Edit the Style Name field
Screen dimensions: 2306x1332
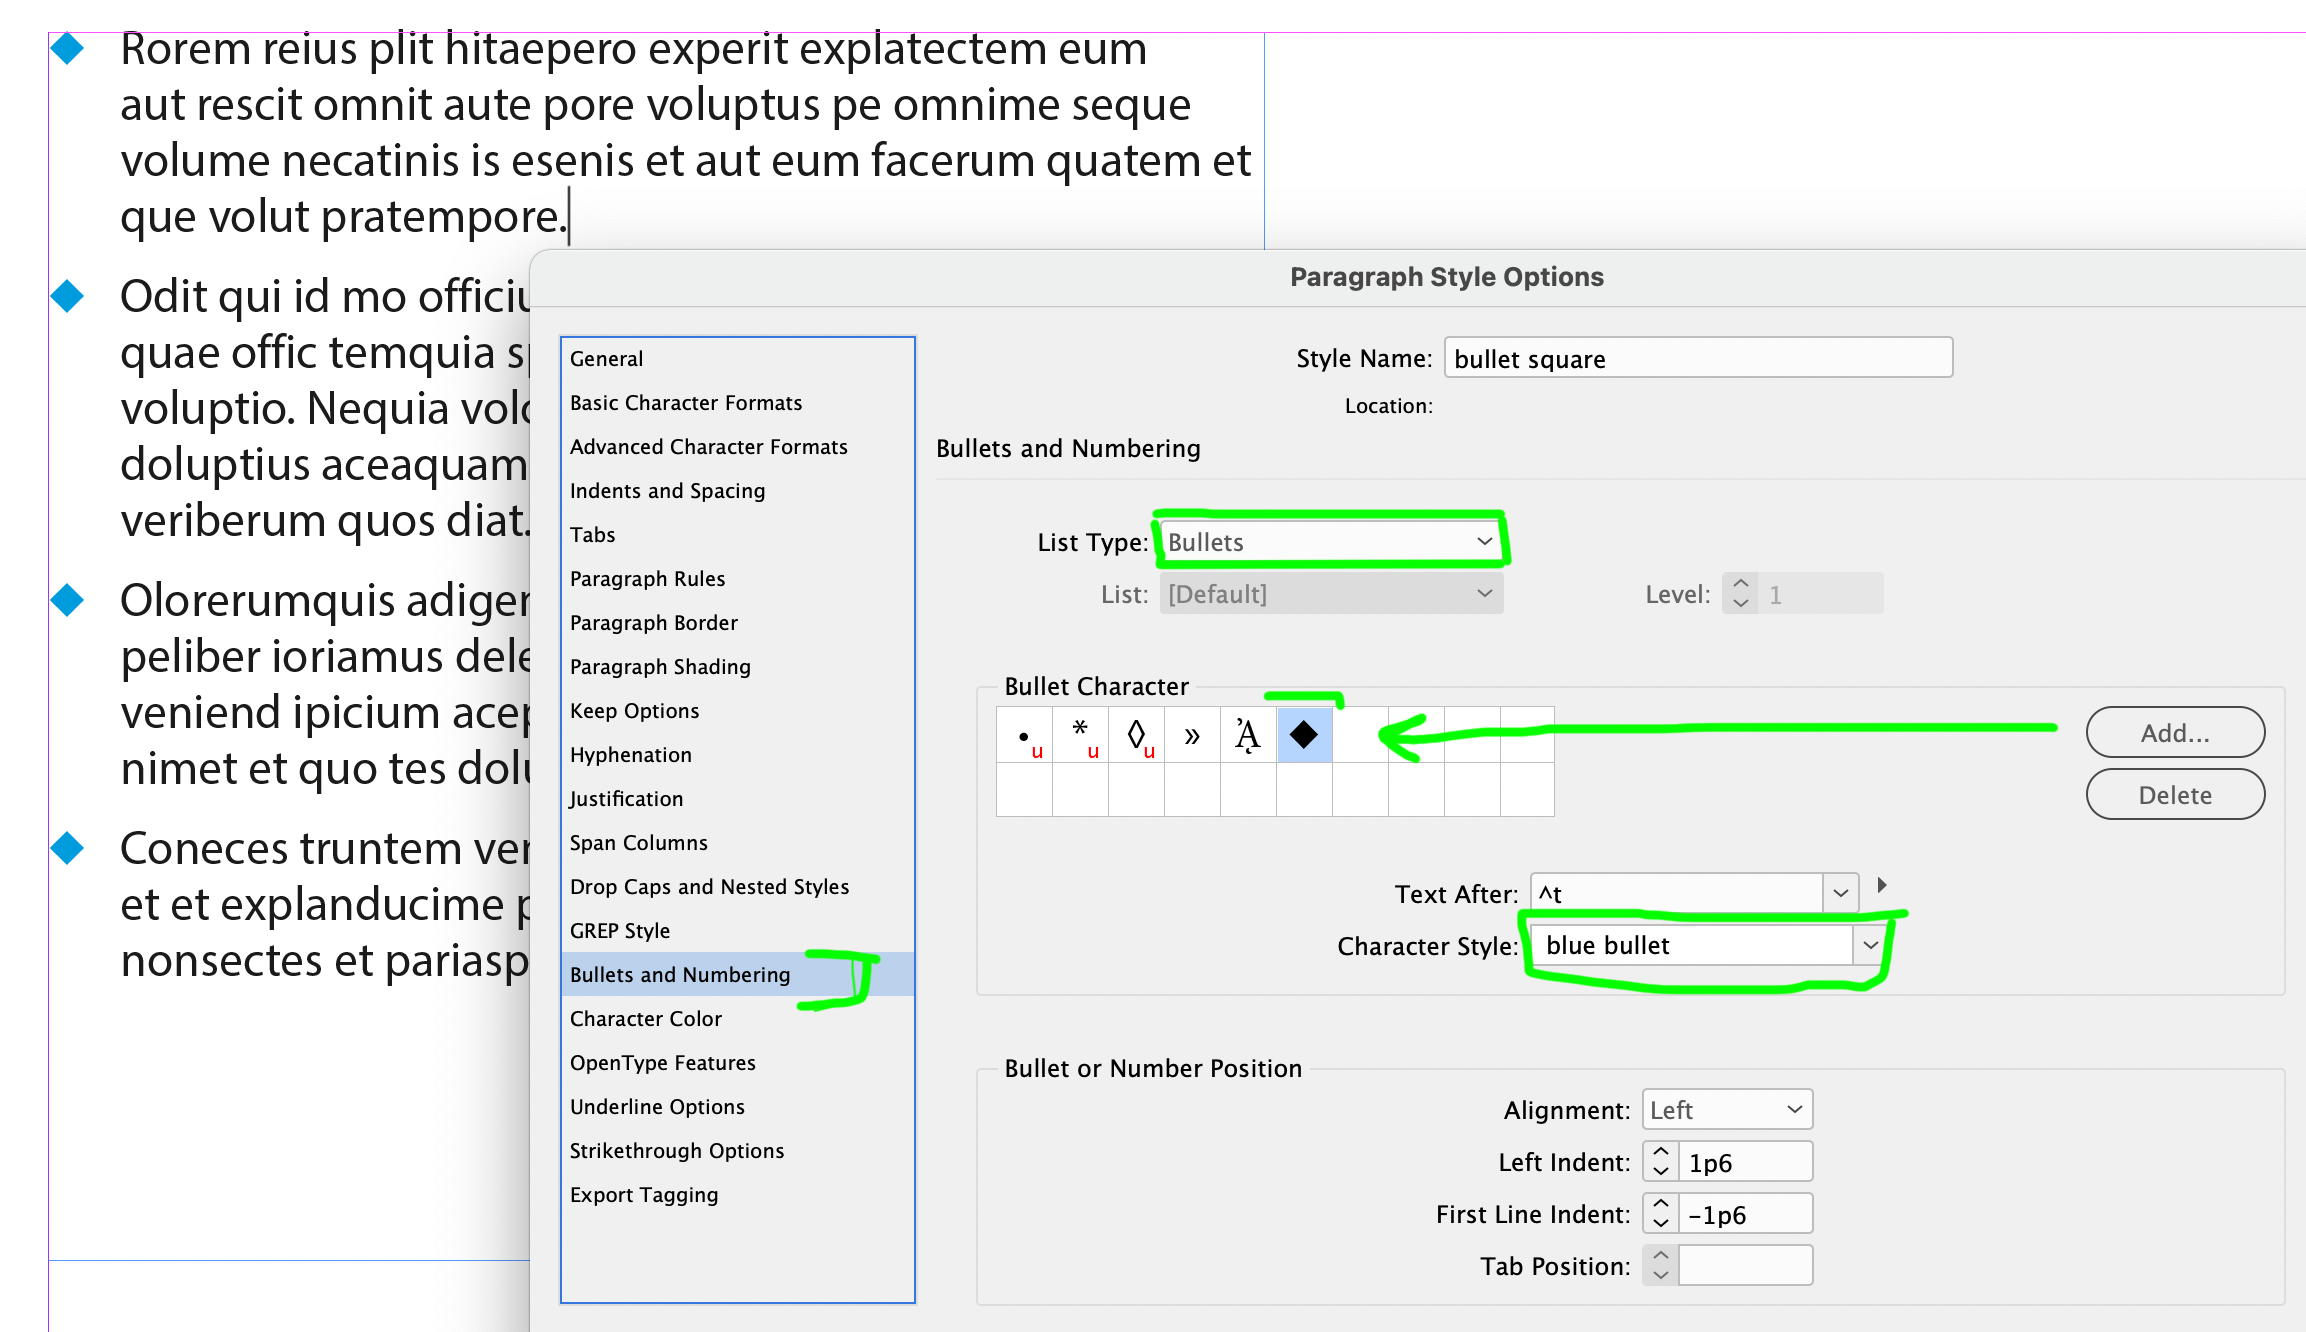(x=1697, y=357)
